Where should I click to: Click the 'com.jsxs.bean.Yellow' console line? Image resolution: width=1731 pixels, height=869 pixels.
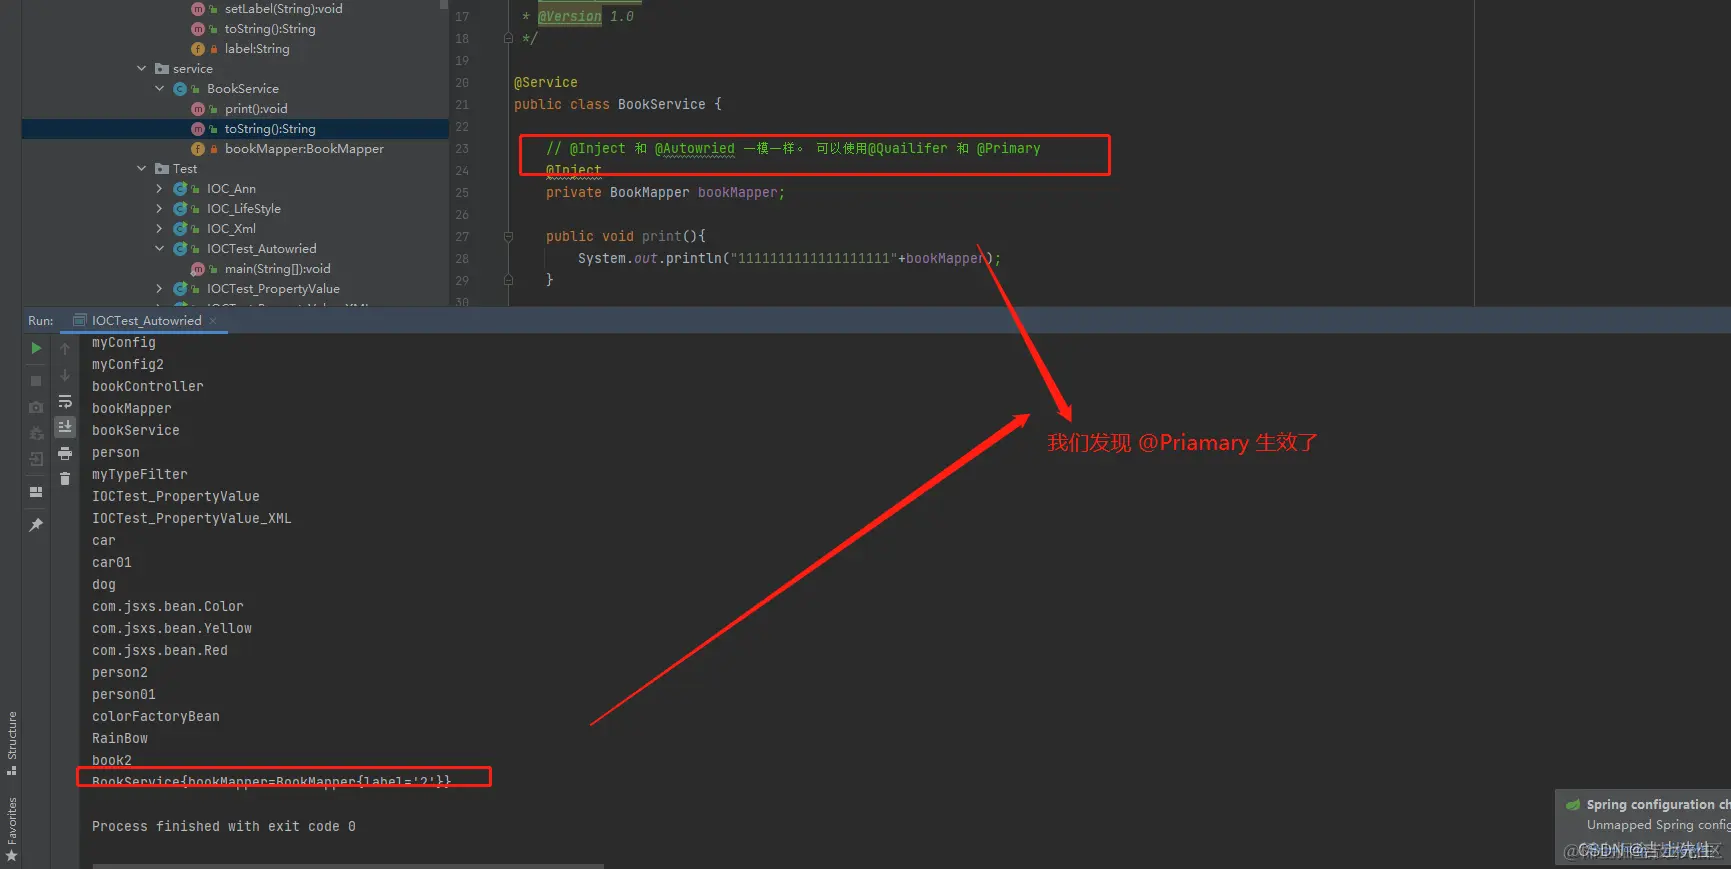pos(172,629)
